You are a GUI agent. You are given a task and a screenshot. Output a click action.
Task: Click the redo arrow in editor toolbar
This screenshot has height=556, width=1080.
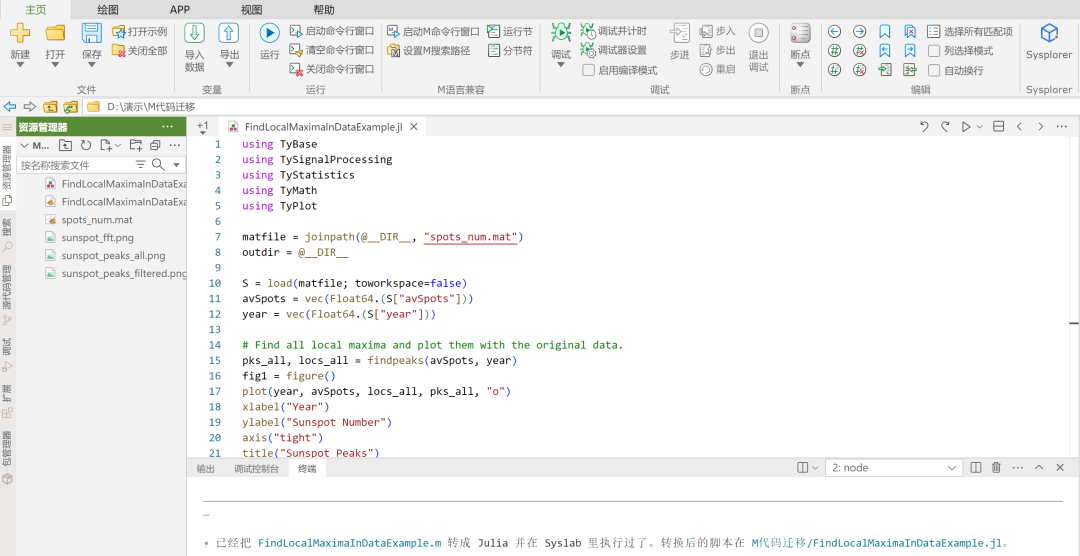(x=945, y=127)
